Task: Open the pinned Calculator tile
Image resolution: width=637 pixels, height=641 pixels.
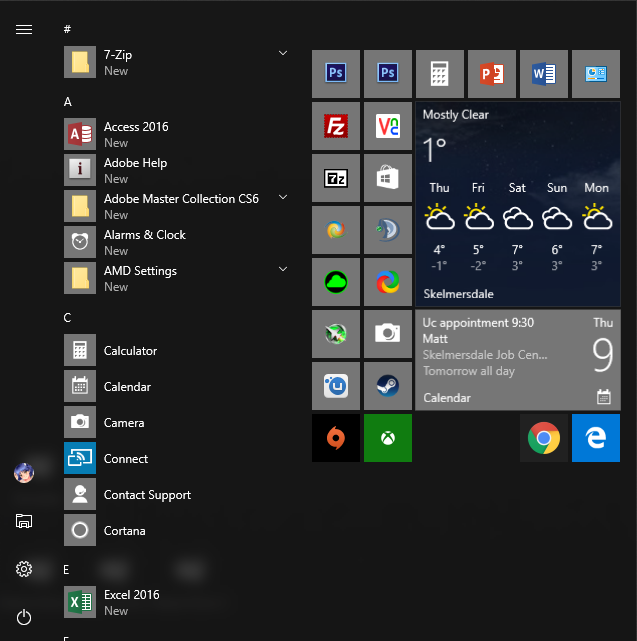Action: [x=440, y=74]
